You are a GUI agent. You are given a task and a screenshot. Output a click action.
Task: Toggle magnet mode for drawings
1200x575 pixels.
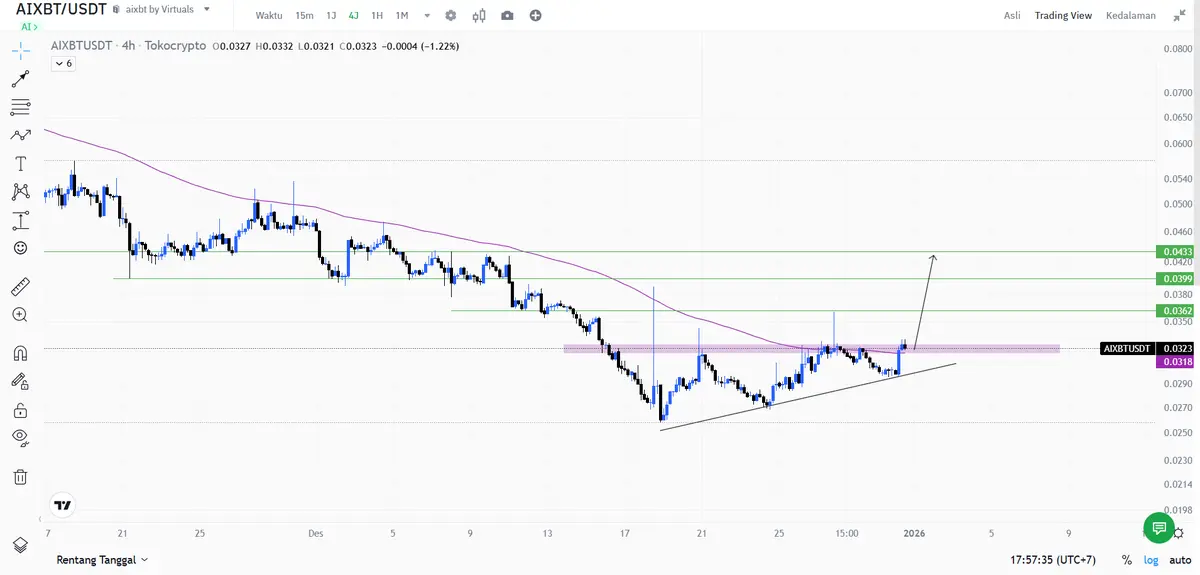pos(20,353)
